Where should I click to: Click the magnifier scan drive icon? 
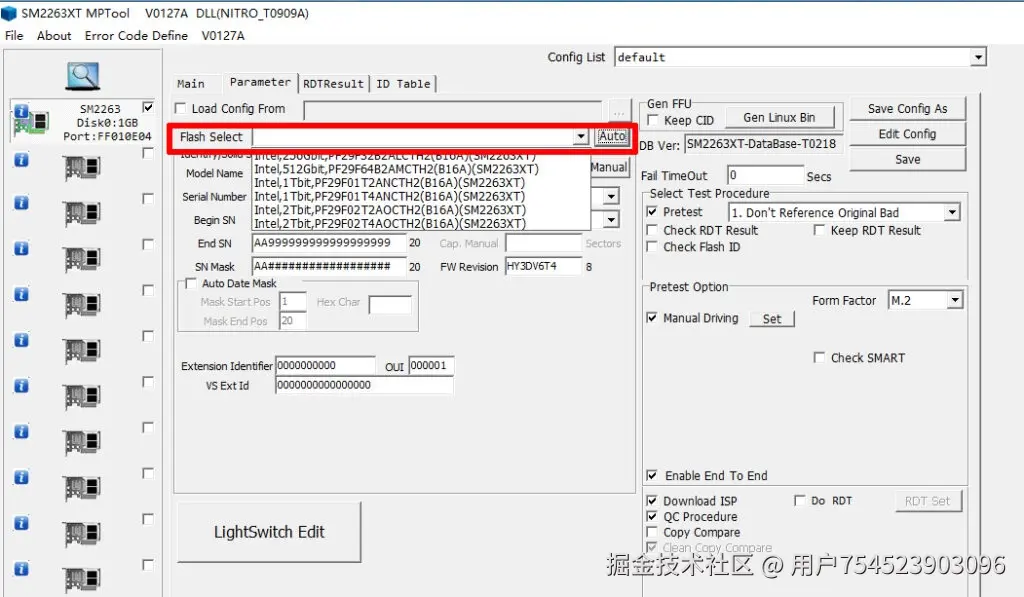[x=83, y=76]
